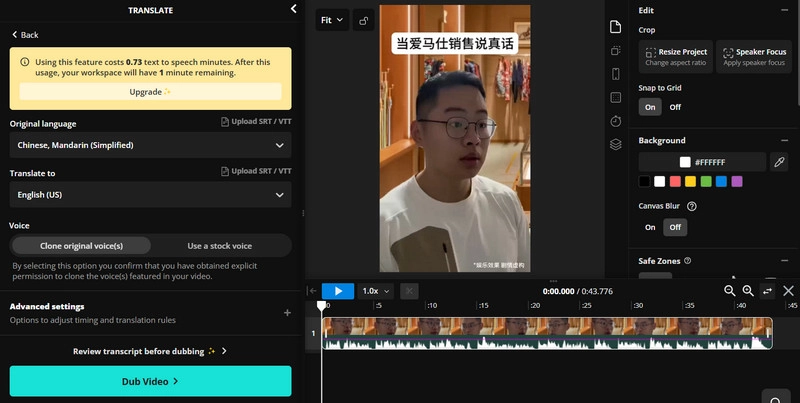Collapse the Translate panel with the chevron
This screenshot has height=403, width=800.
pyautogui.click(x=293, y=9)
